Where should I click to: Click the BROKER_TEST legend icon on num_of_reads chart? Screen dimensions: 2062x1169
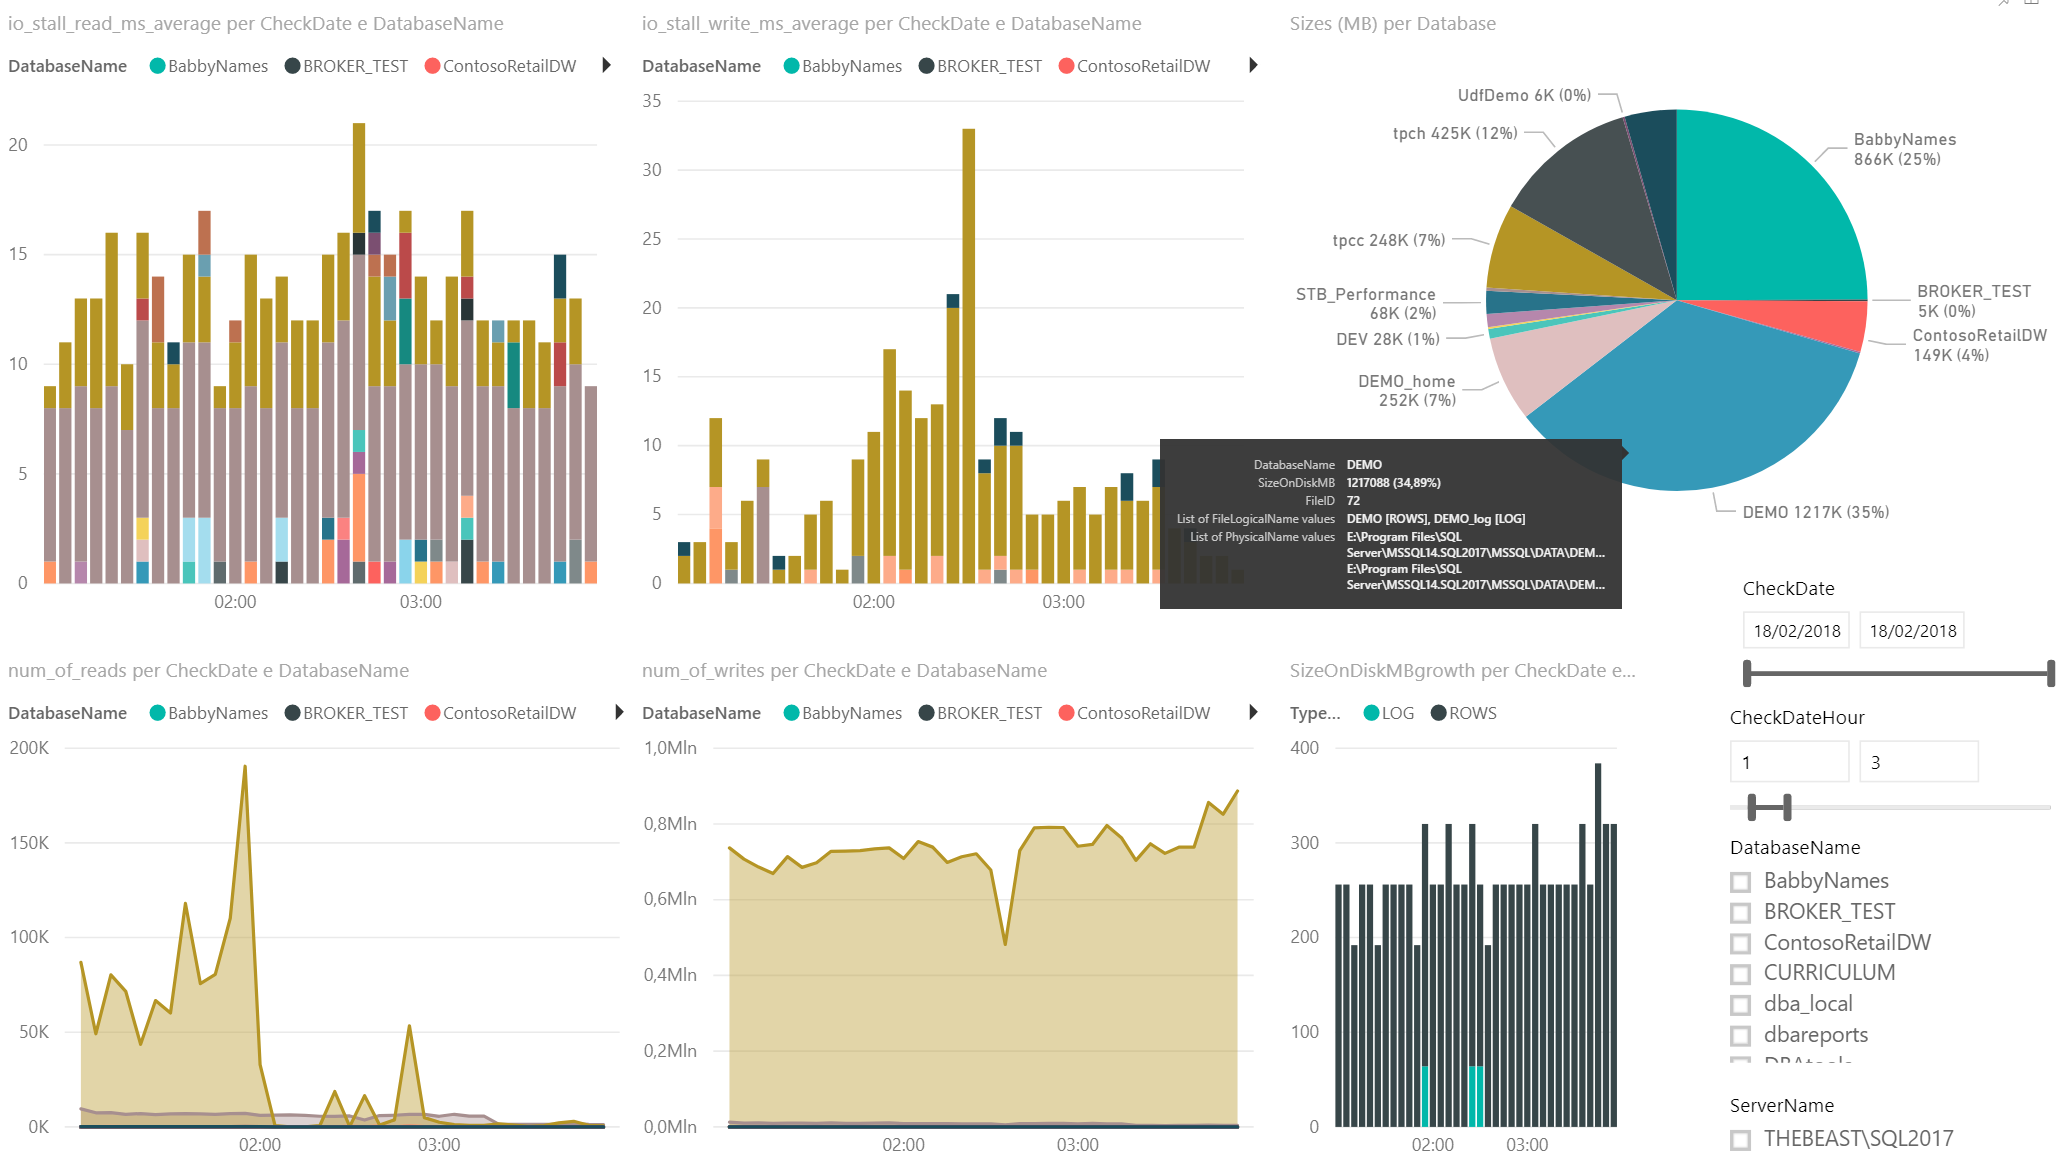click(290, 713)
